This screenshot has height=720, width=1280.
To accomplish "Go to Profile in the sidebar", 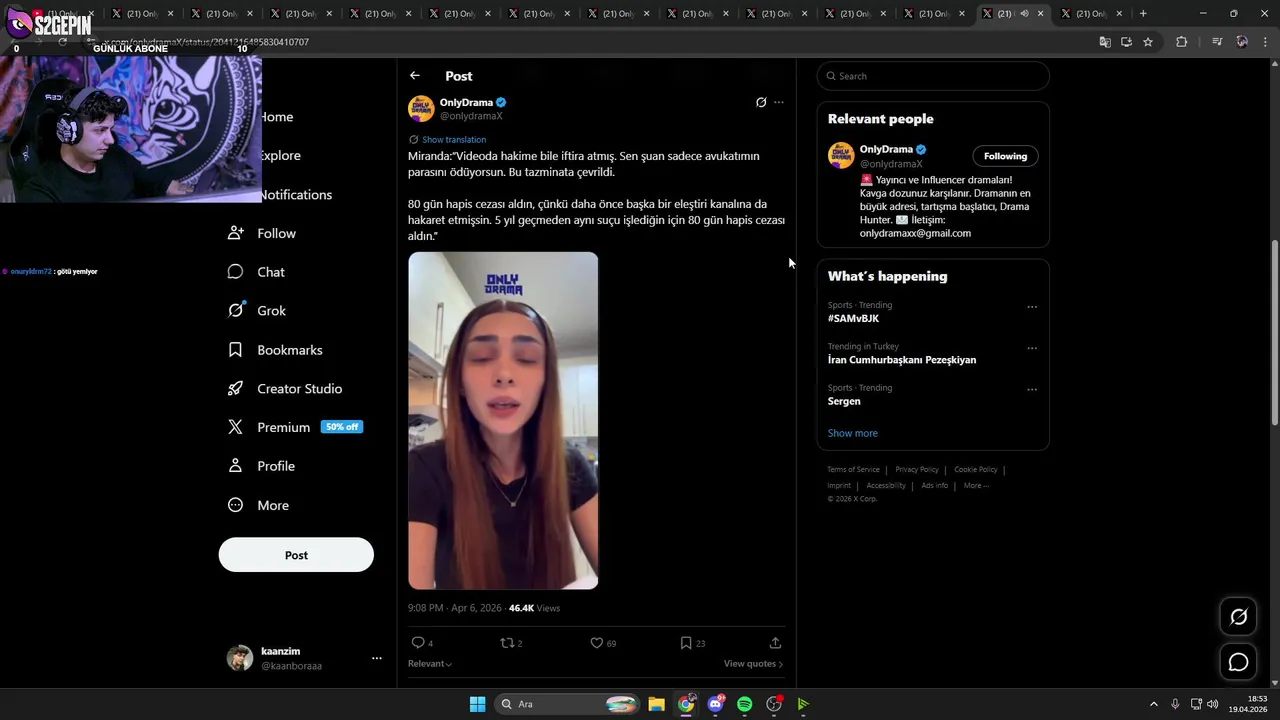I will pos(261,466).
